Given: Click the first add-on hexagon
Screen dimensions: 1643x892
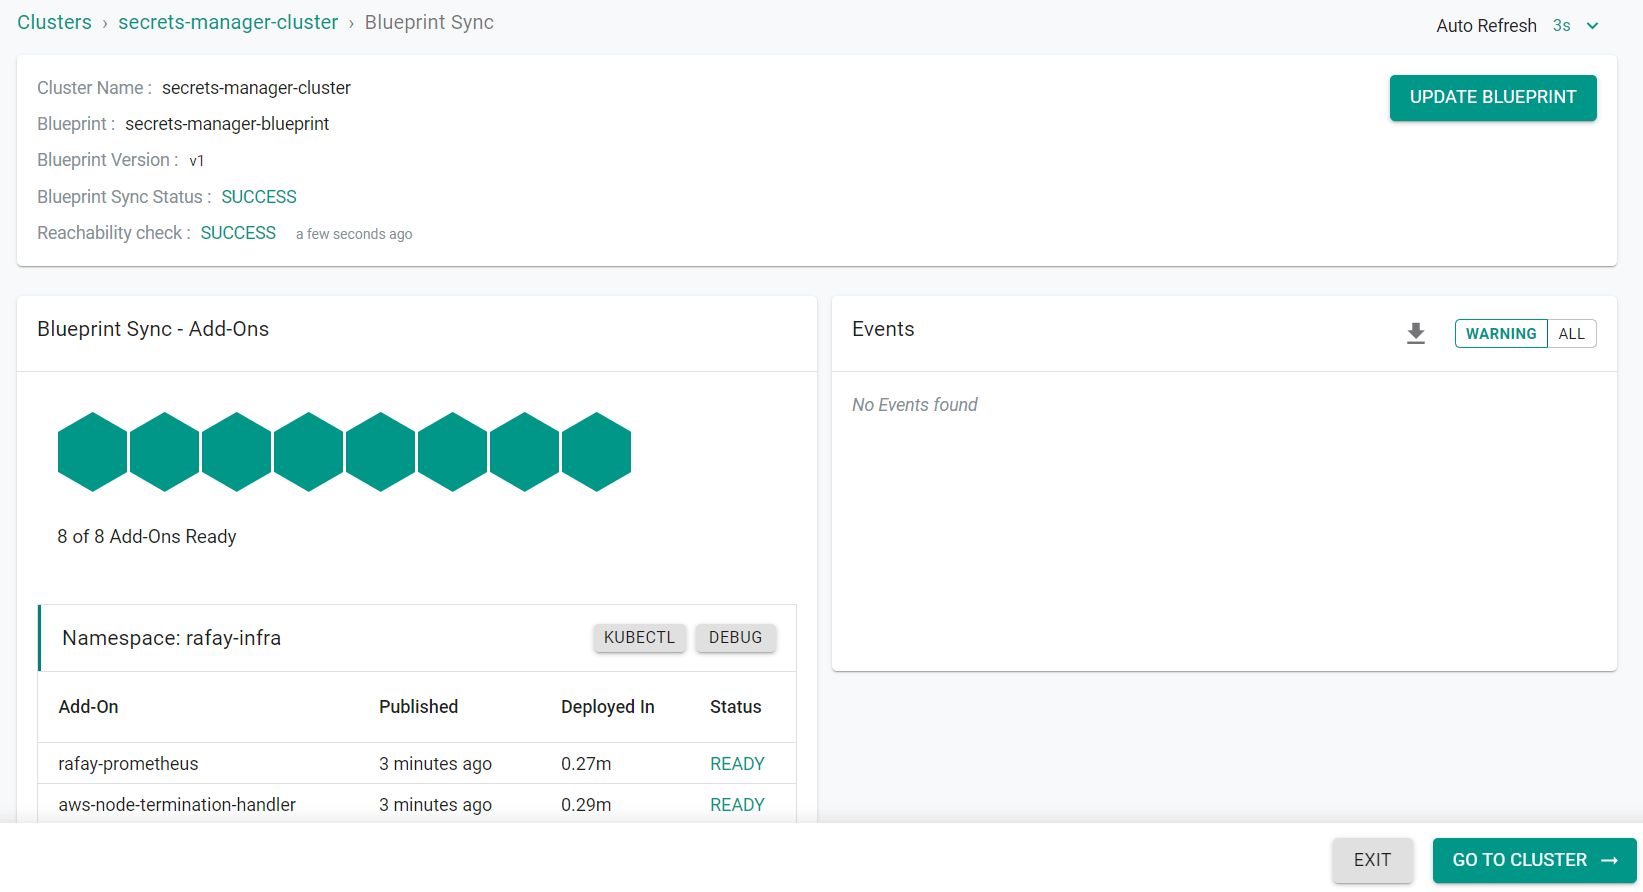Looking at the screenshot, I should pos(93,452).
